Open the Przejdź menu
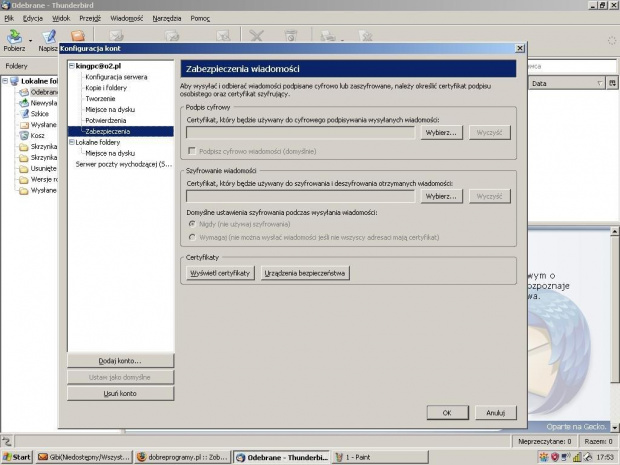 [90, 18]
